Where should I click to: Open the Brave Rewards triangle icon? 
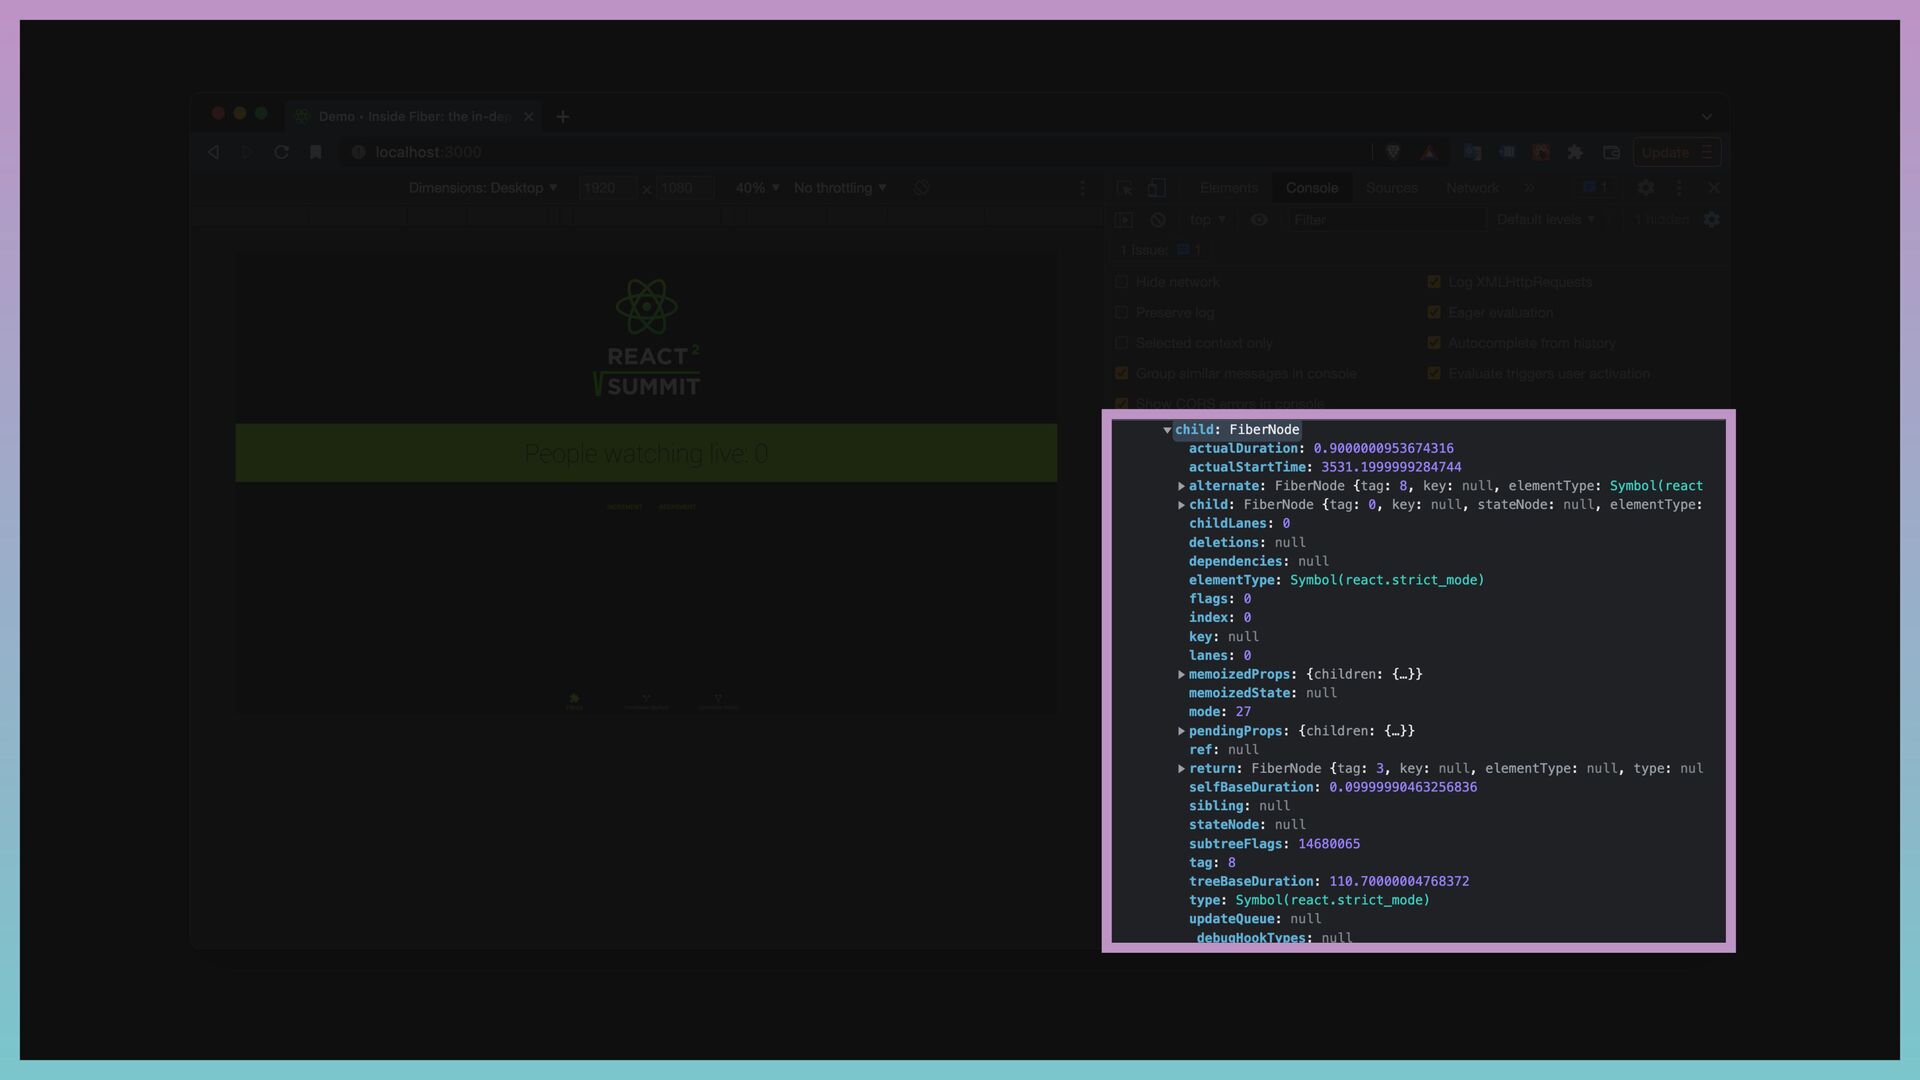[x=1429, y=152]
